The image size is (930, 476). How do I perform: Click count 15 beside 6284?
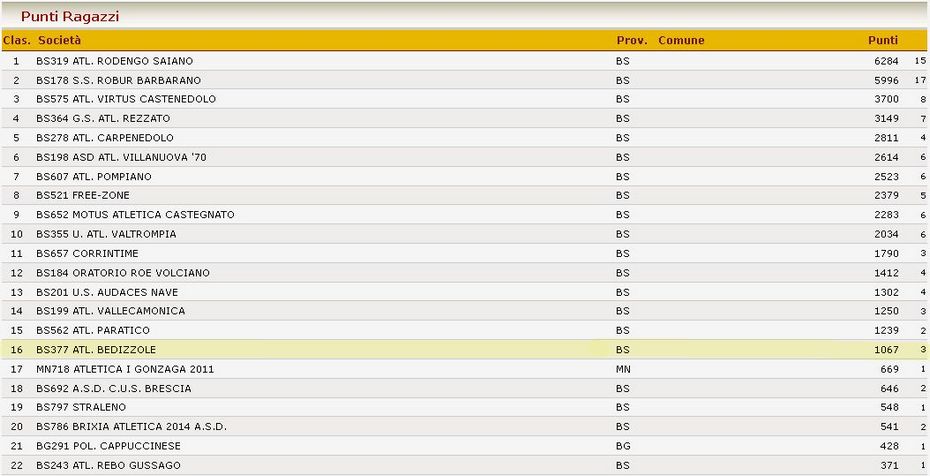(920, 61)
